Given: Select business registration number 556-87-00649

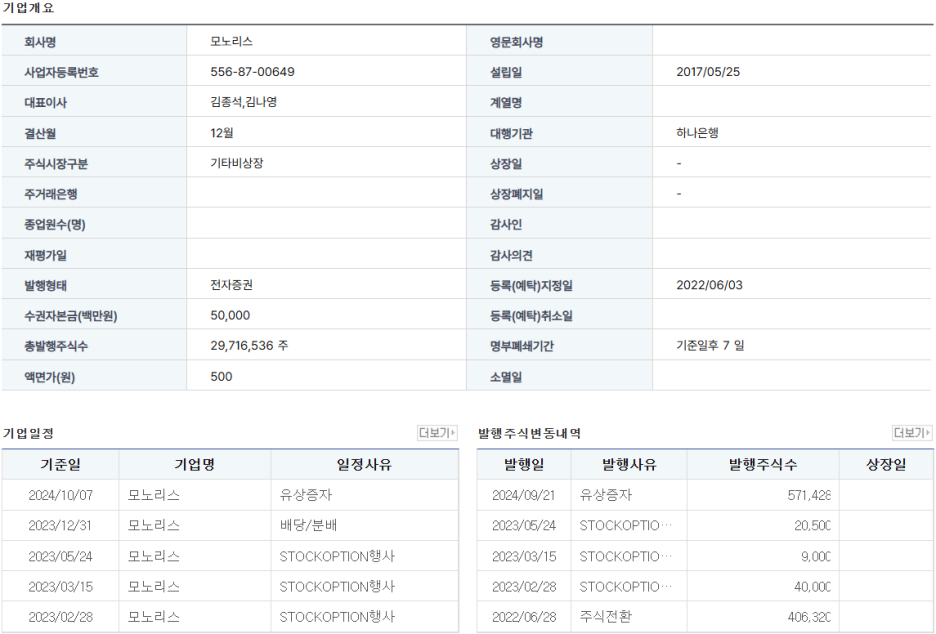Looking at the screenshot, I should click(253, 72).
